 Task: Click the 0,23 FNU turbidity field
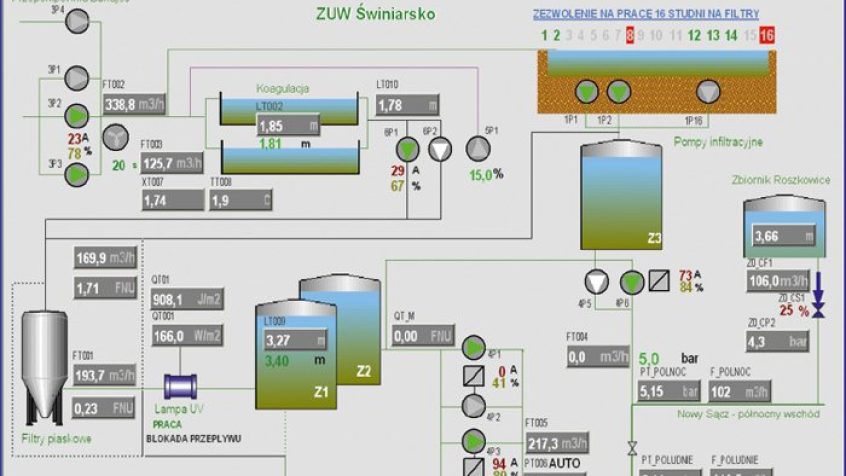(x=103, y=409)
